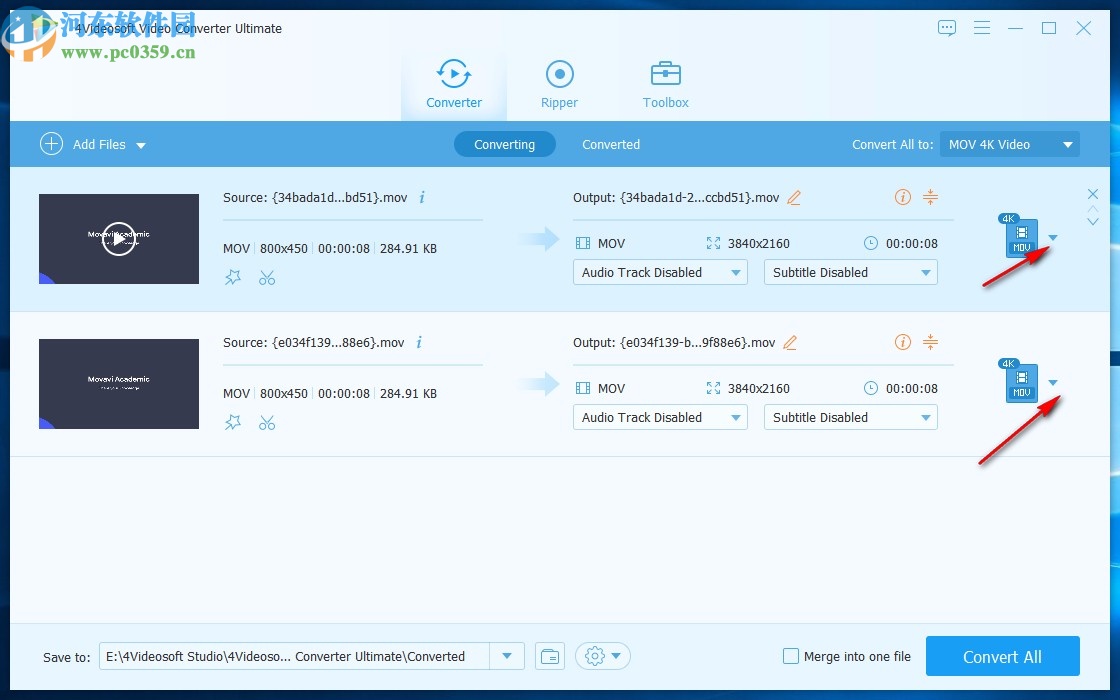1120x700 pixels.
Task: Rename first output file with pencil icon
Action: 794,198
